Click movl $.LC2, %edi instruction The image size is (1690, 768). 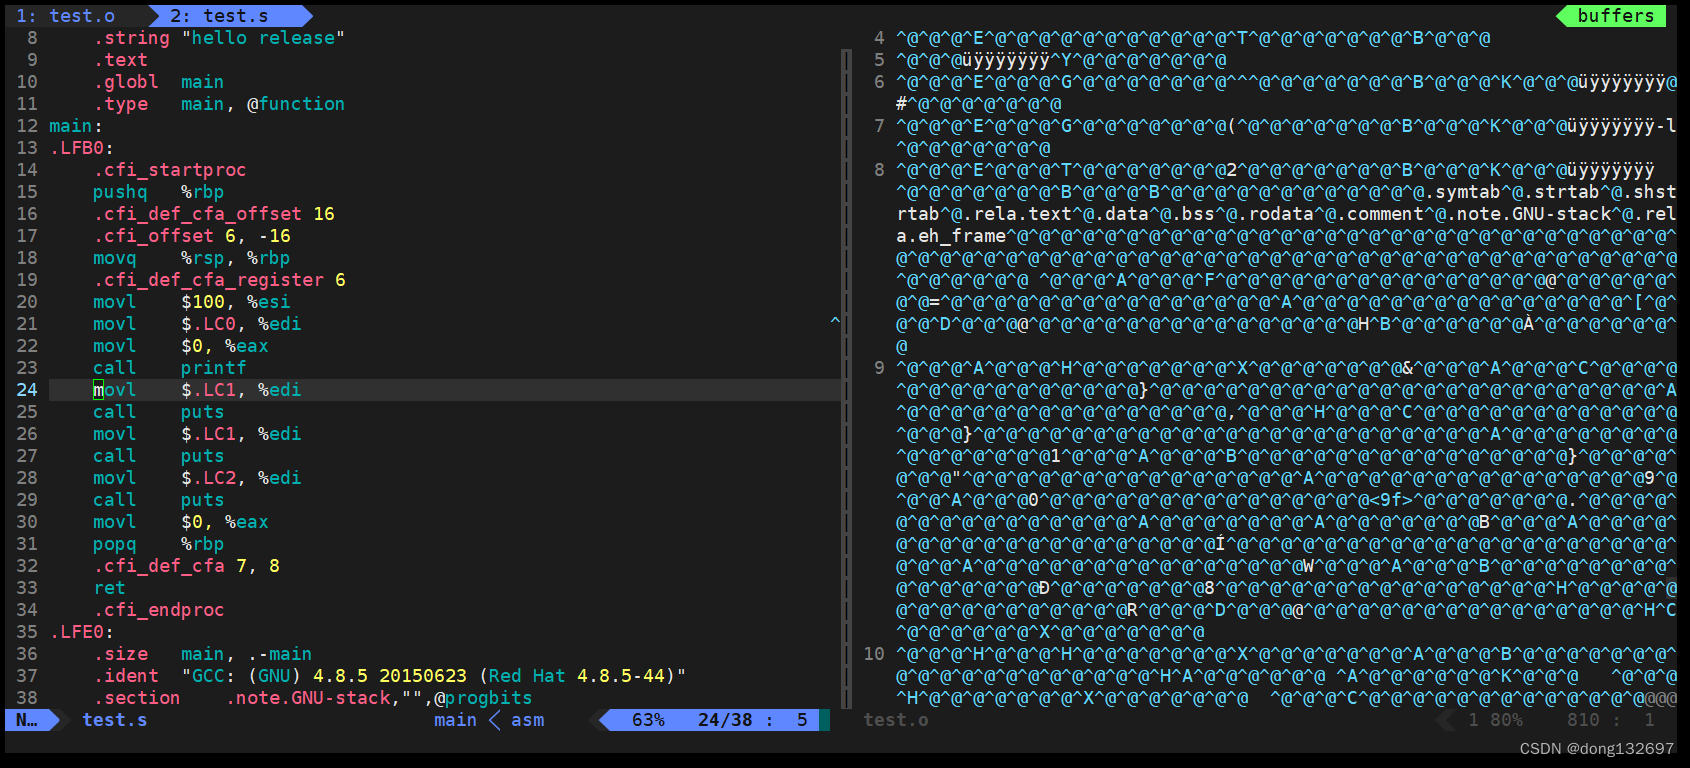pyautogui.click(x=197, y=478)
